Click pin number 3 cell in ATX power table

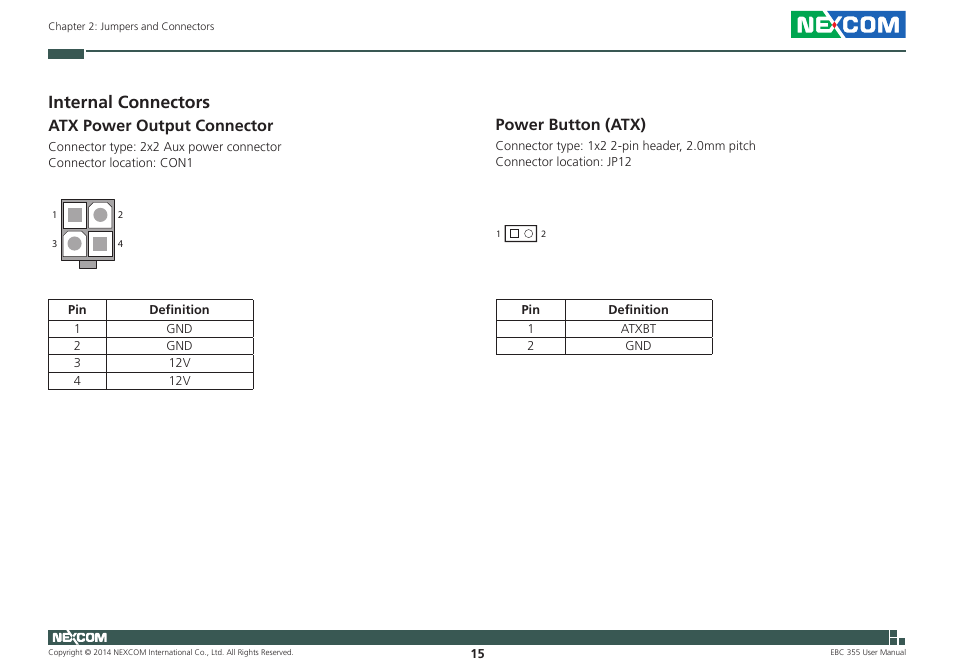[77, 363]
